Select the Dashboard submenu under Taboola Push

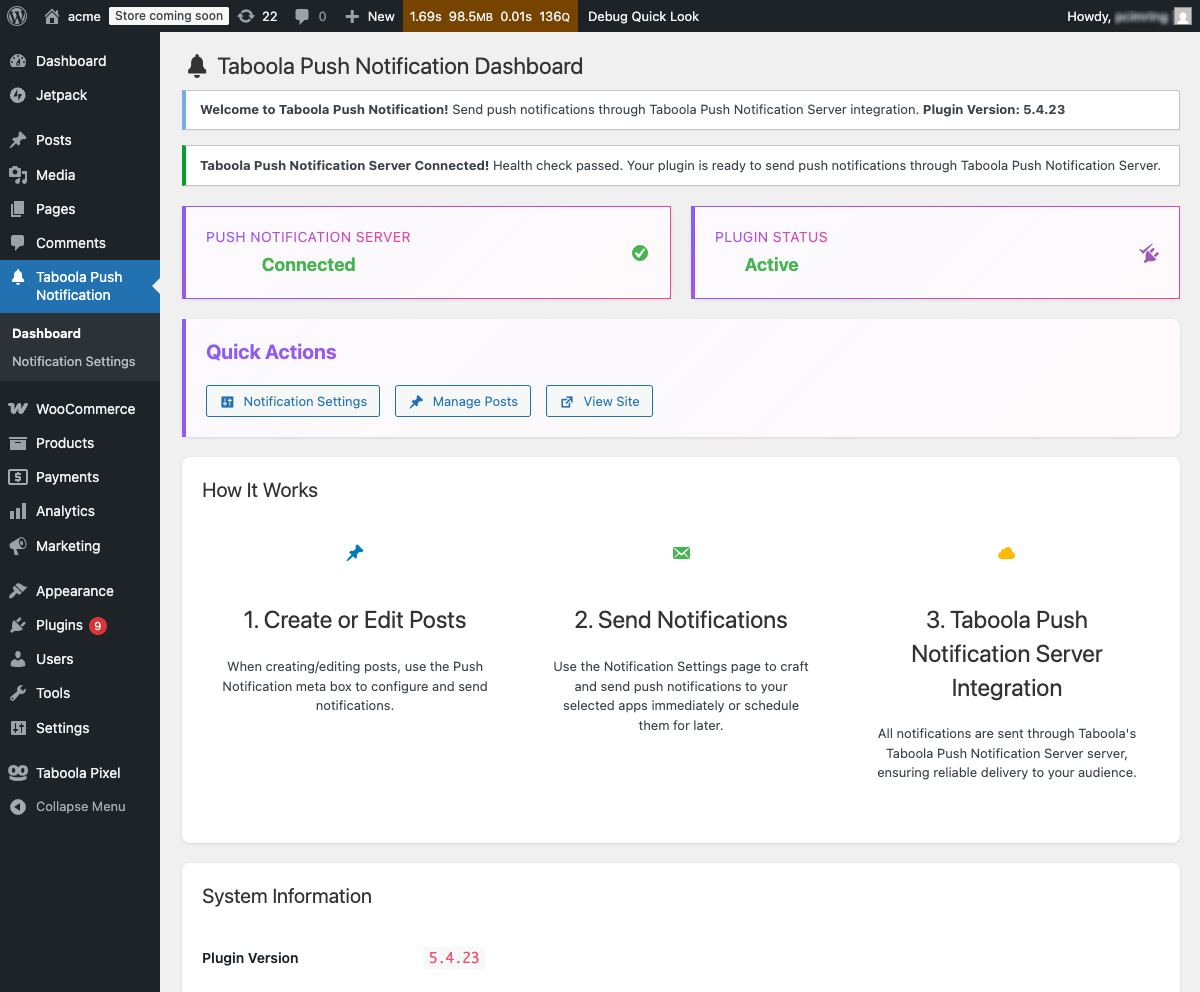tap(47, 333)
